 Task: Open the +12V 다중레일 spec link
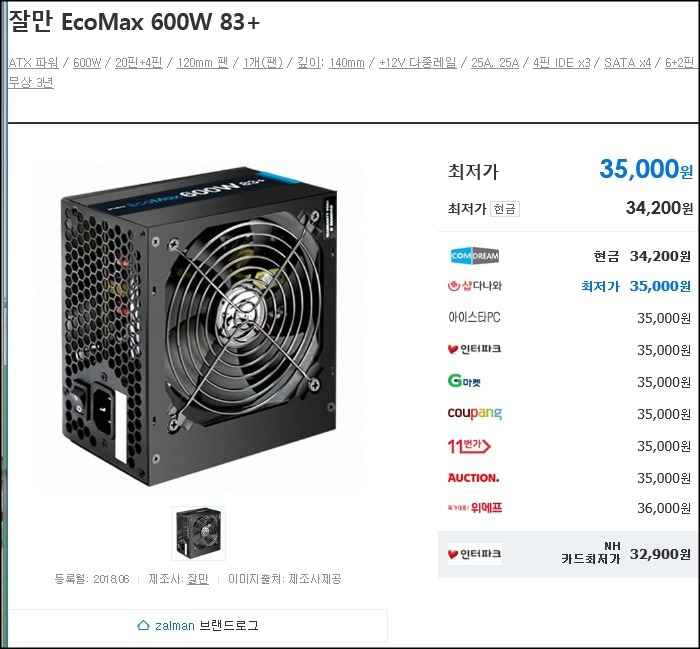[x=417, y=63]
